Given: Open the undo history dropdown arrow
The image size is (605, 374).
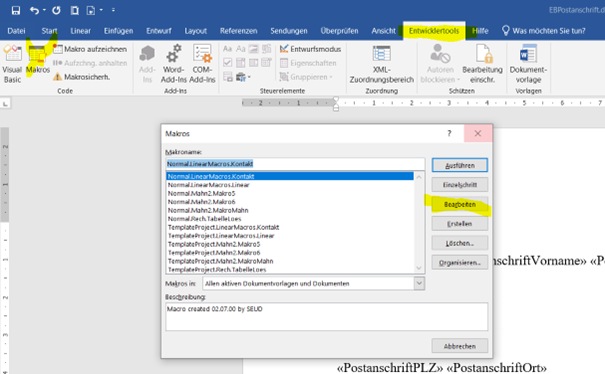Looking at the screenshot, I should coord(44,10).
